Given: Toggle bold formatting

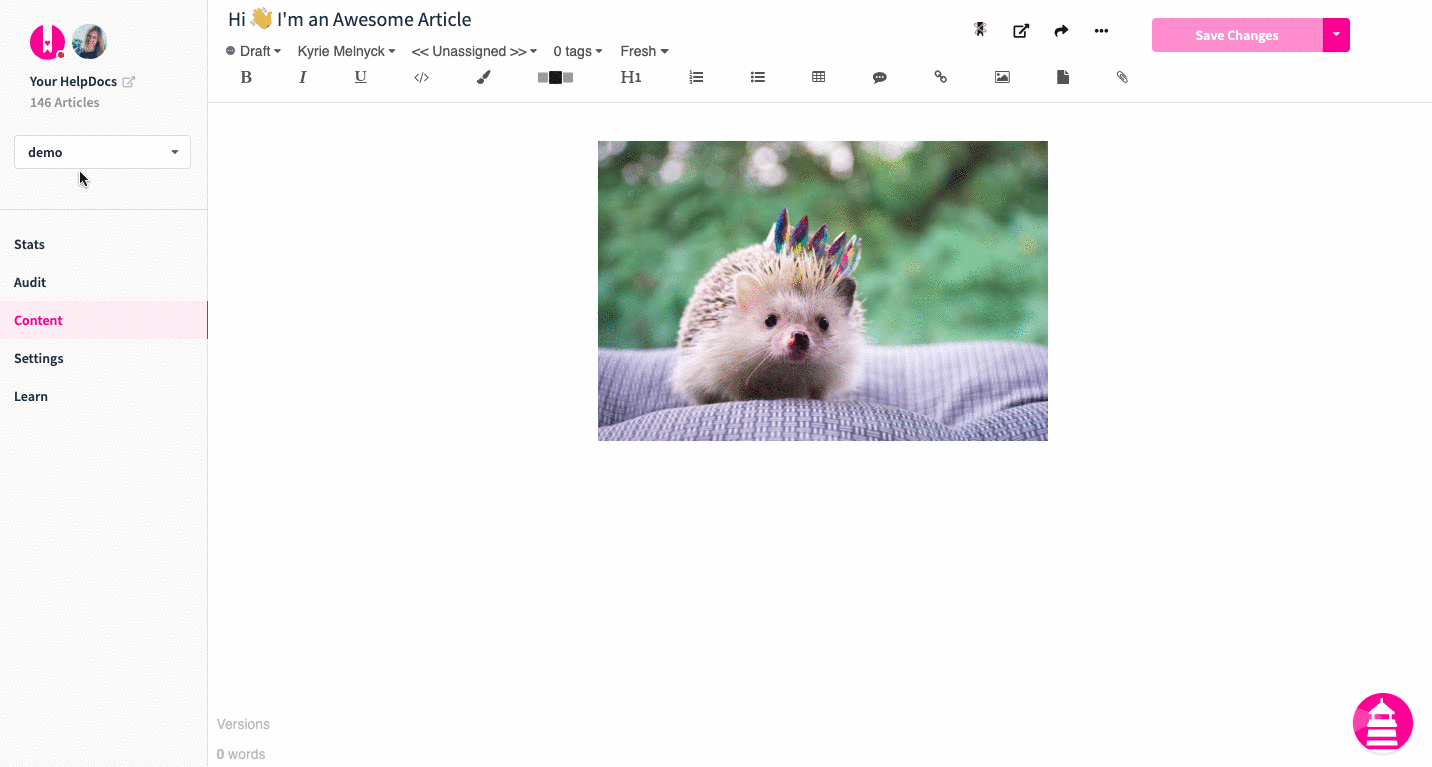Looking at the screenshot, I should [x=246, y=77].
